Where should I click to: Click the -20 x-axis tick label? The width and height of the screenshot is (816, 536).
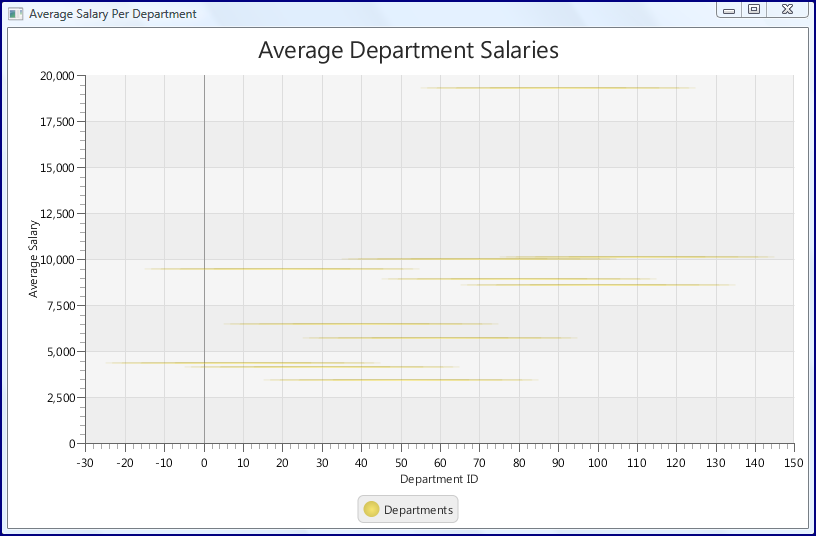click(124, 463)
